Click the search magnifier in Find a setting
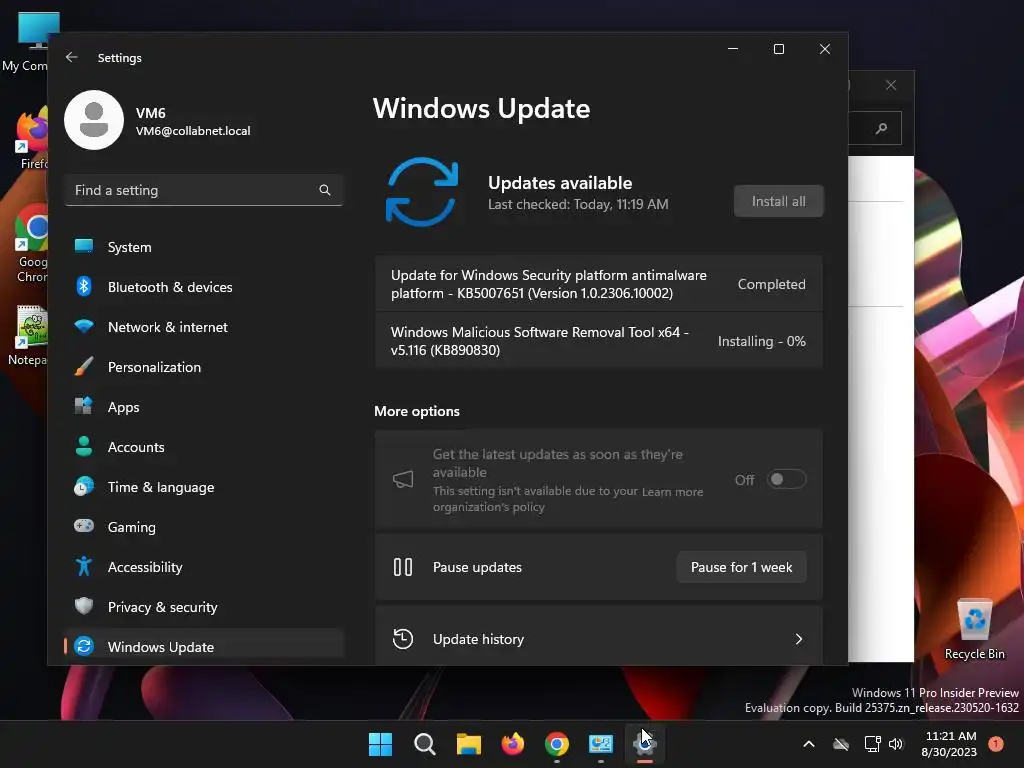 pos(325,190)
